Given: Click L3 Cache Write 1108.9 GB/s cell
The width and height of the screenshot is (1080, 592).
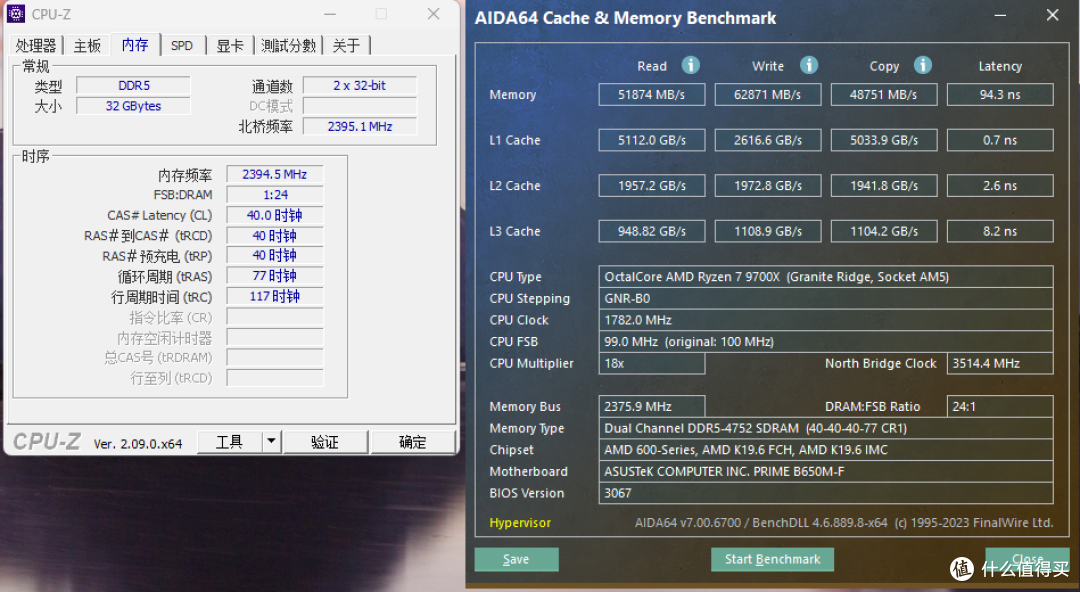Looking at the screenshot, I should click(768, 231).
